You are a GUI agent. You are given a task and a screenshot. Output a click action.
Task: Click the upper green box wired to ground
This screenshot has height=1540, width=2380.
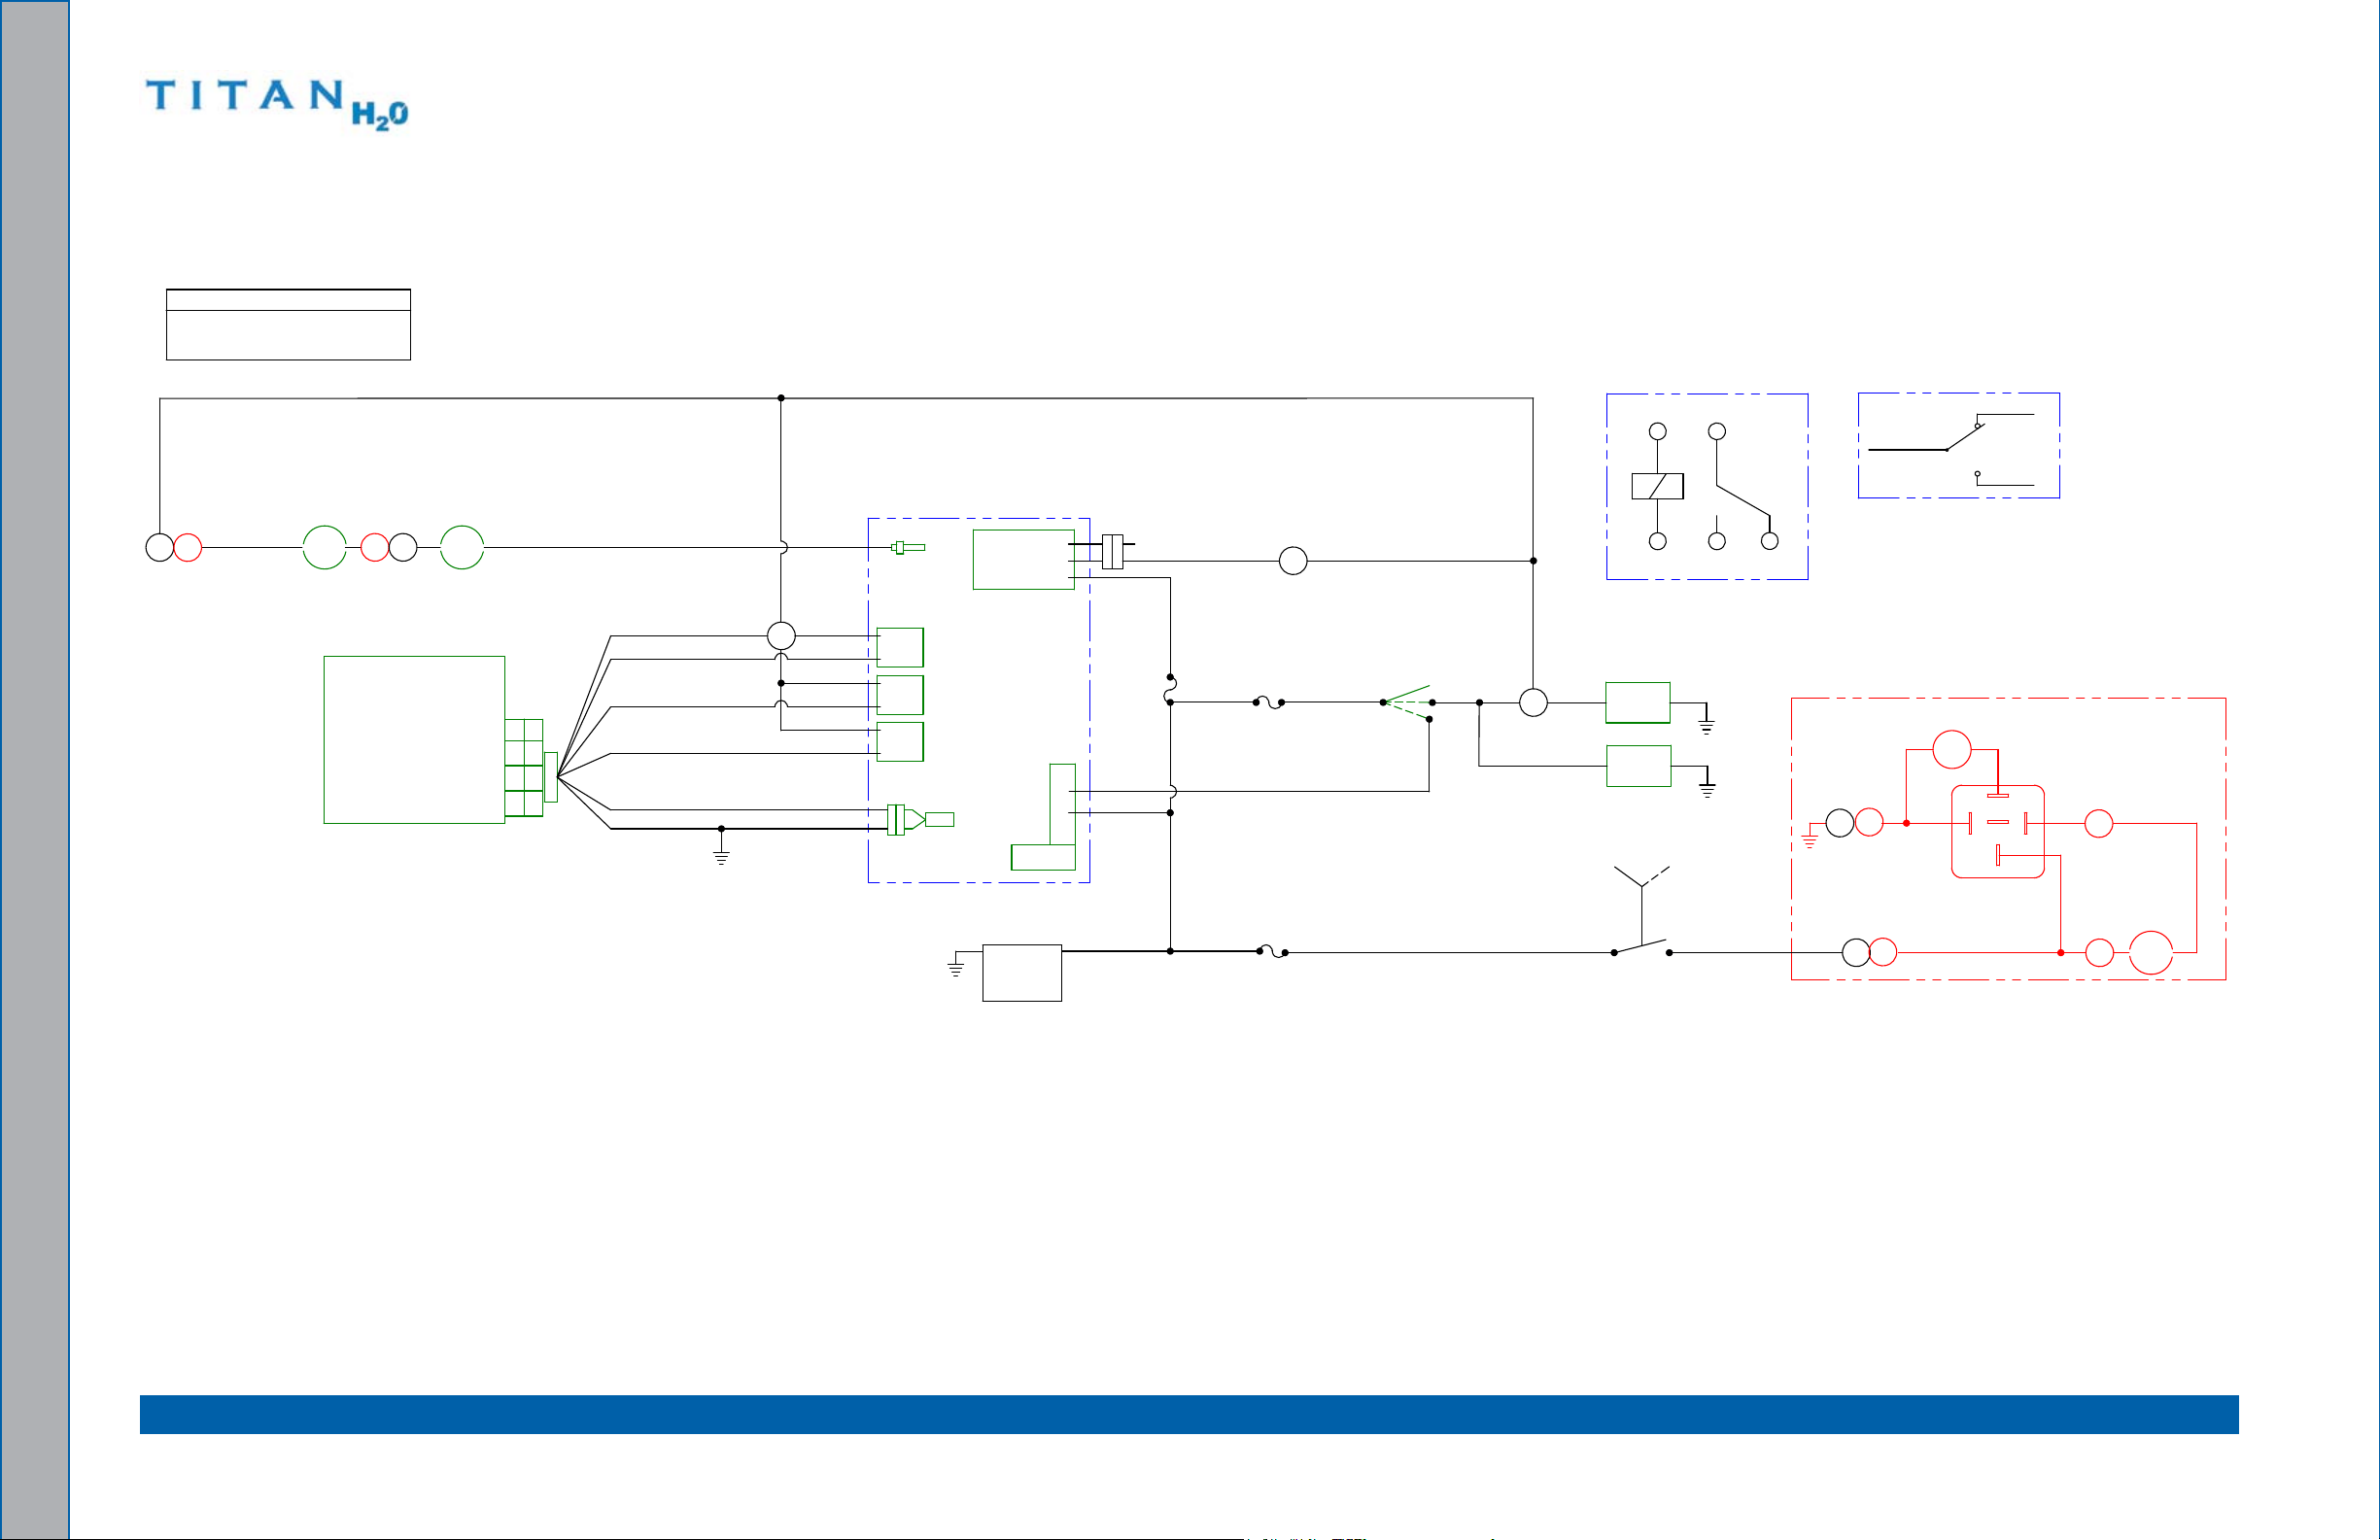pos(1638,703)
